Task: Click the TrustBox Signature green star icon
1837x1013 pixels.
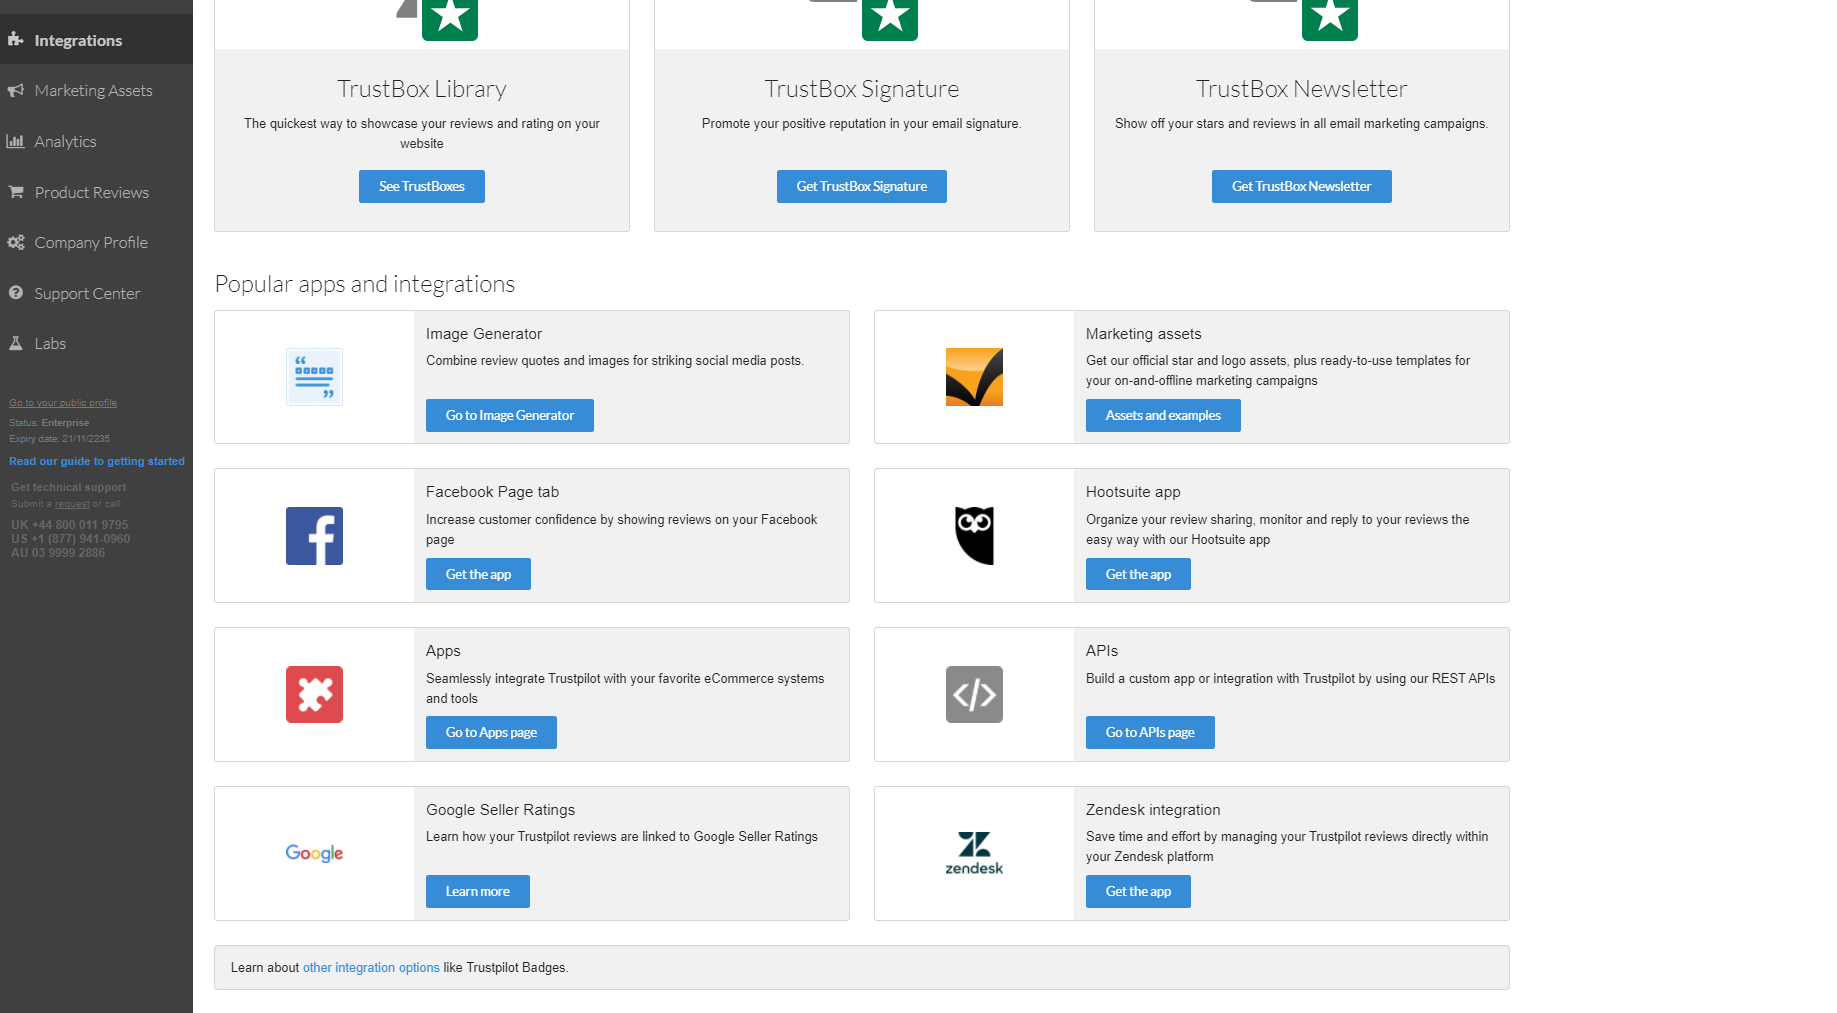Action: point(890,18)
